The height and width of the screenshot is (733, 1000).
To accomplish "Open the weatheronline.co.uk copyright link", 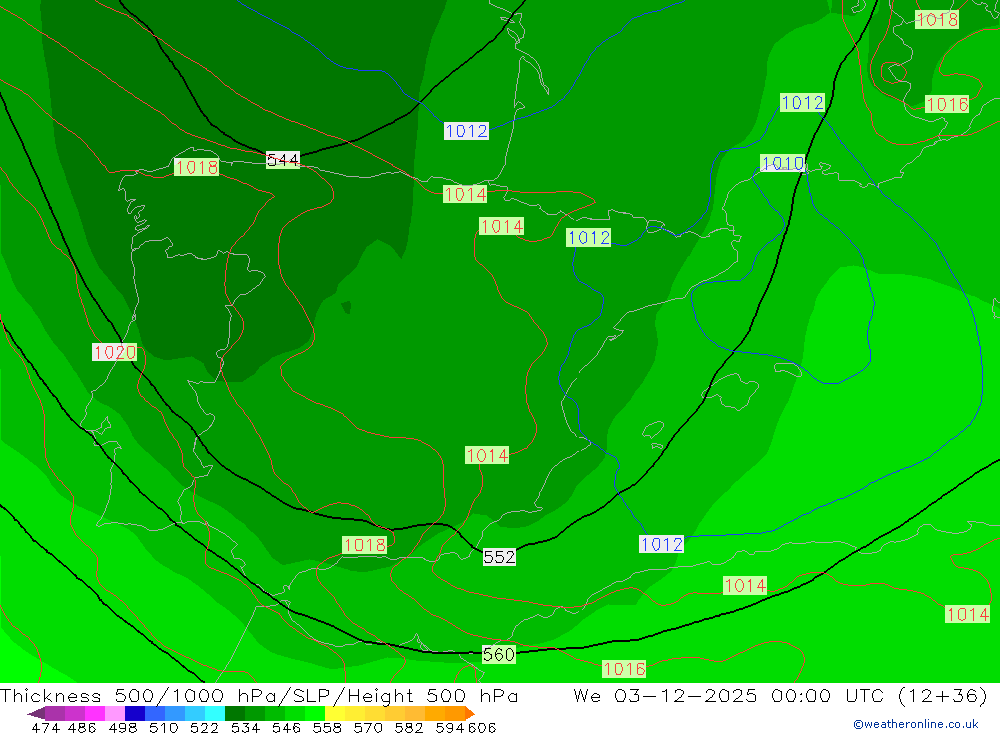I will [x=916, y=724].
